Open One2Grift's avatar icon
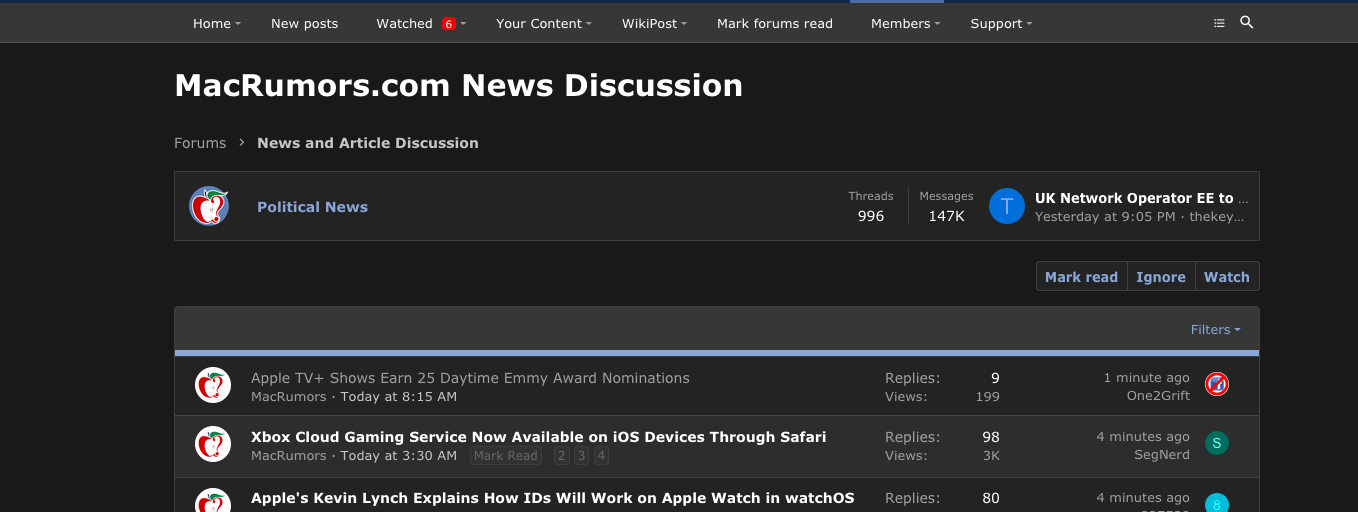The image size is (1358, 512). pos(1216,384)
